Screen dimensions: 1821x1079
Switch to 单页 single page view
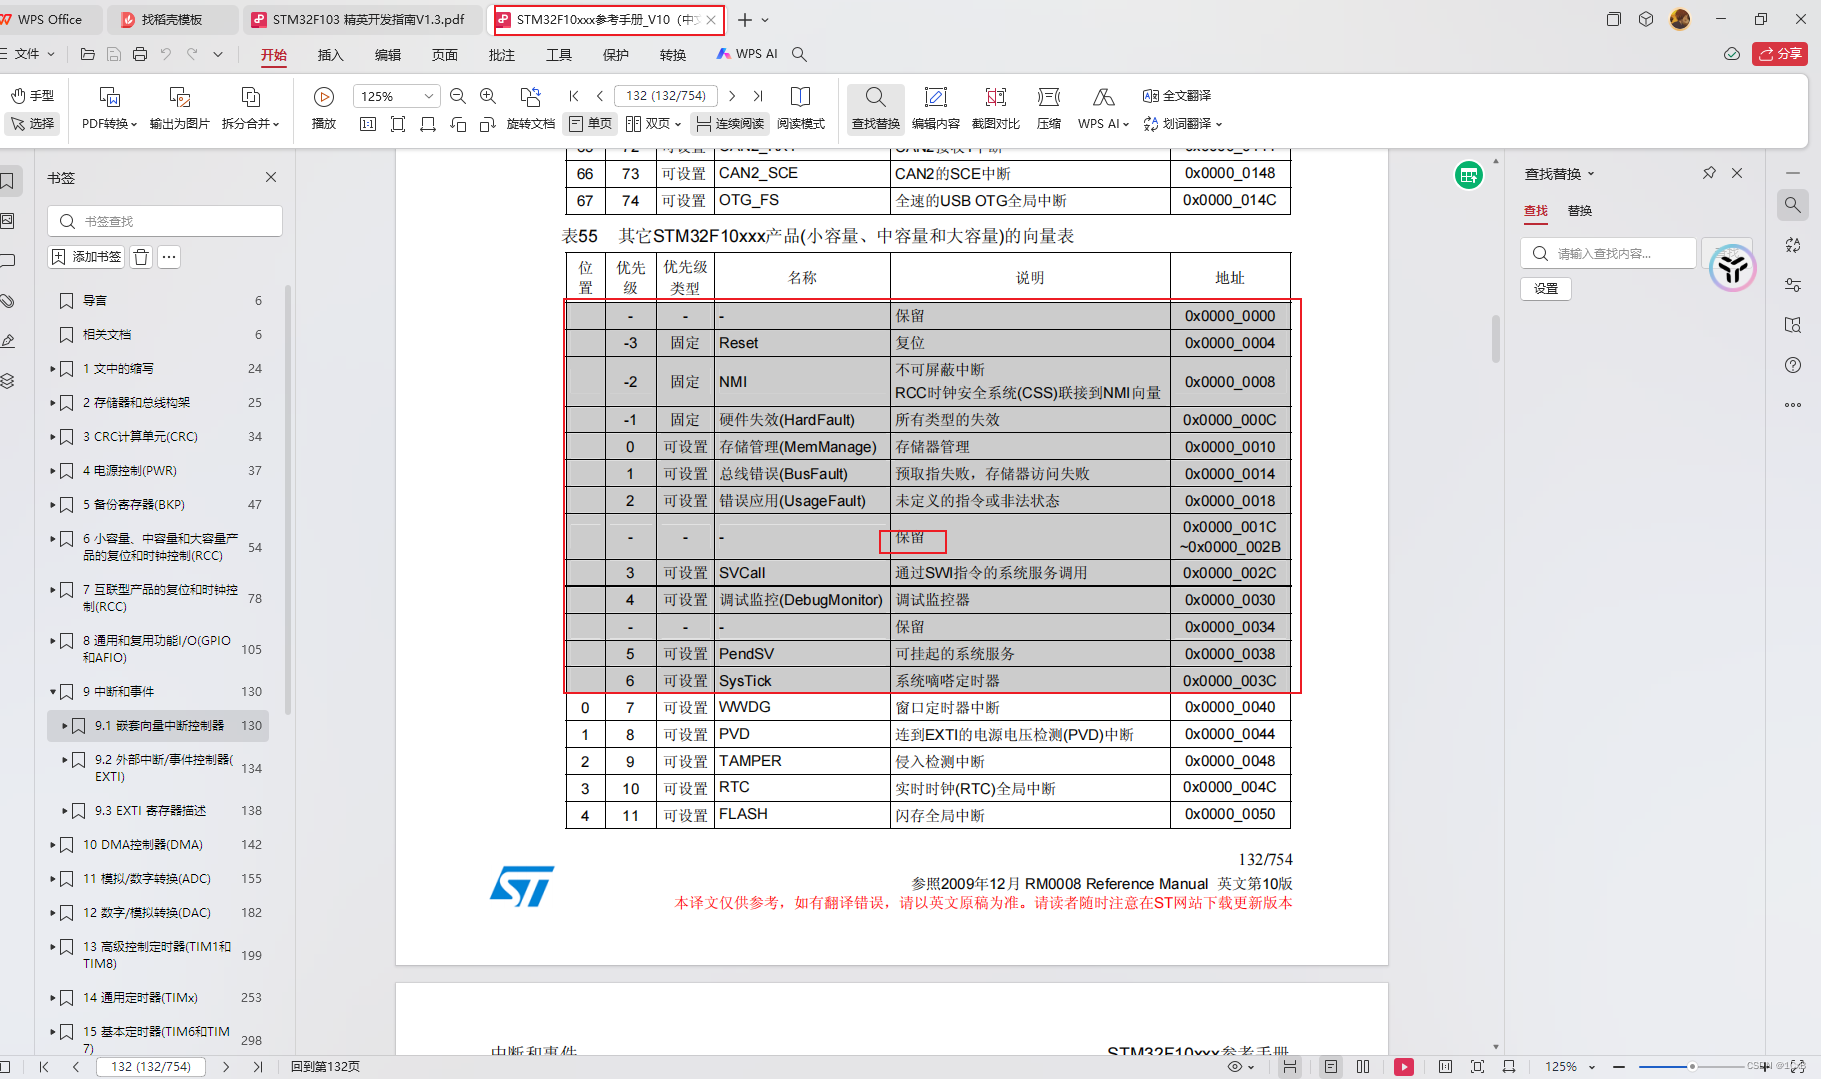pos(590,124)
